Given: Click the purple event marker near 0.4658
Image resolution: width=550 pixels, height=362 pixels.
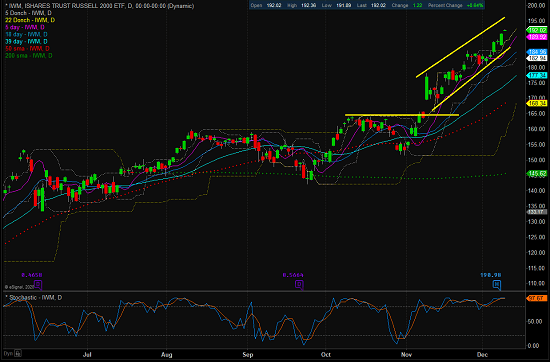Looking at the screenshot, I should tap(38, 284).
